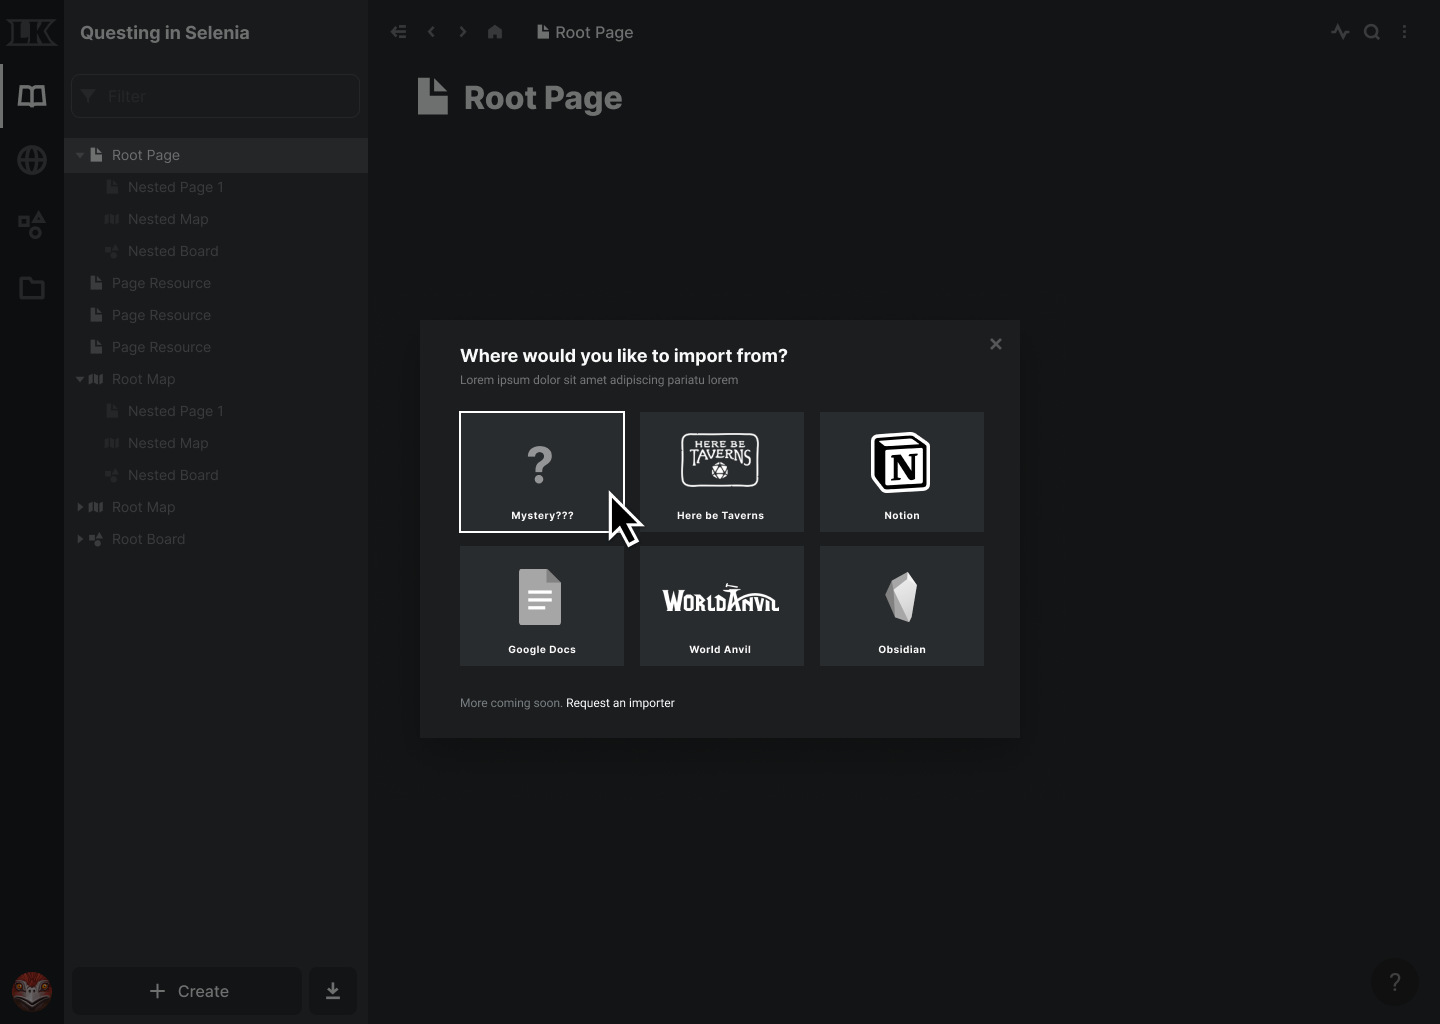Close the import dialog
Image resolution: width=1440 pixels, height=1024 pixels.
996,344
